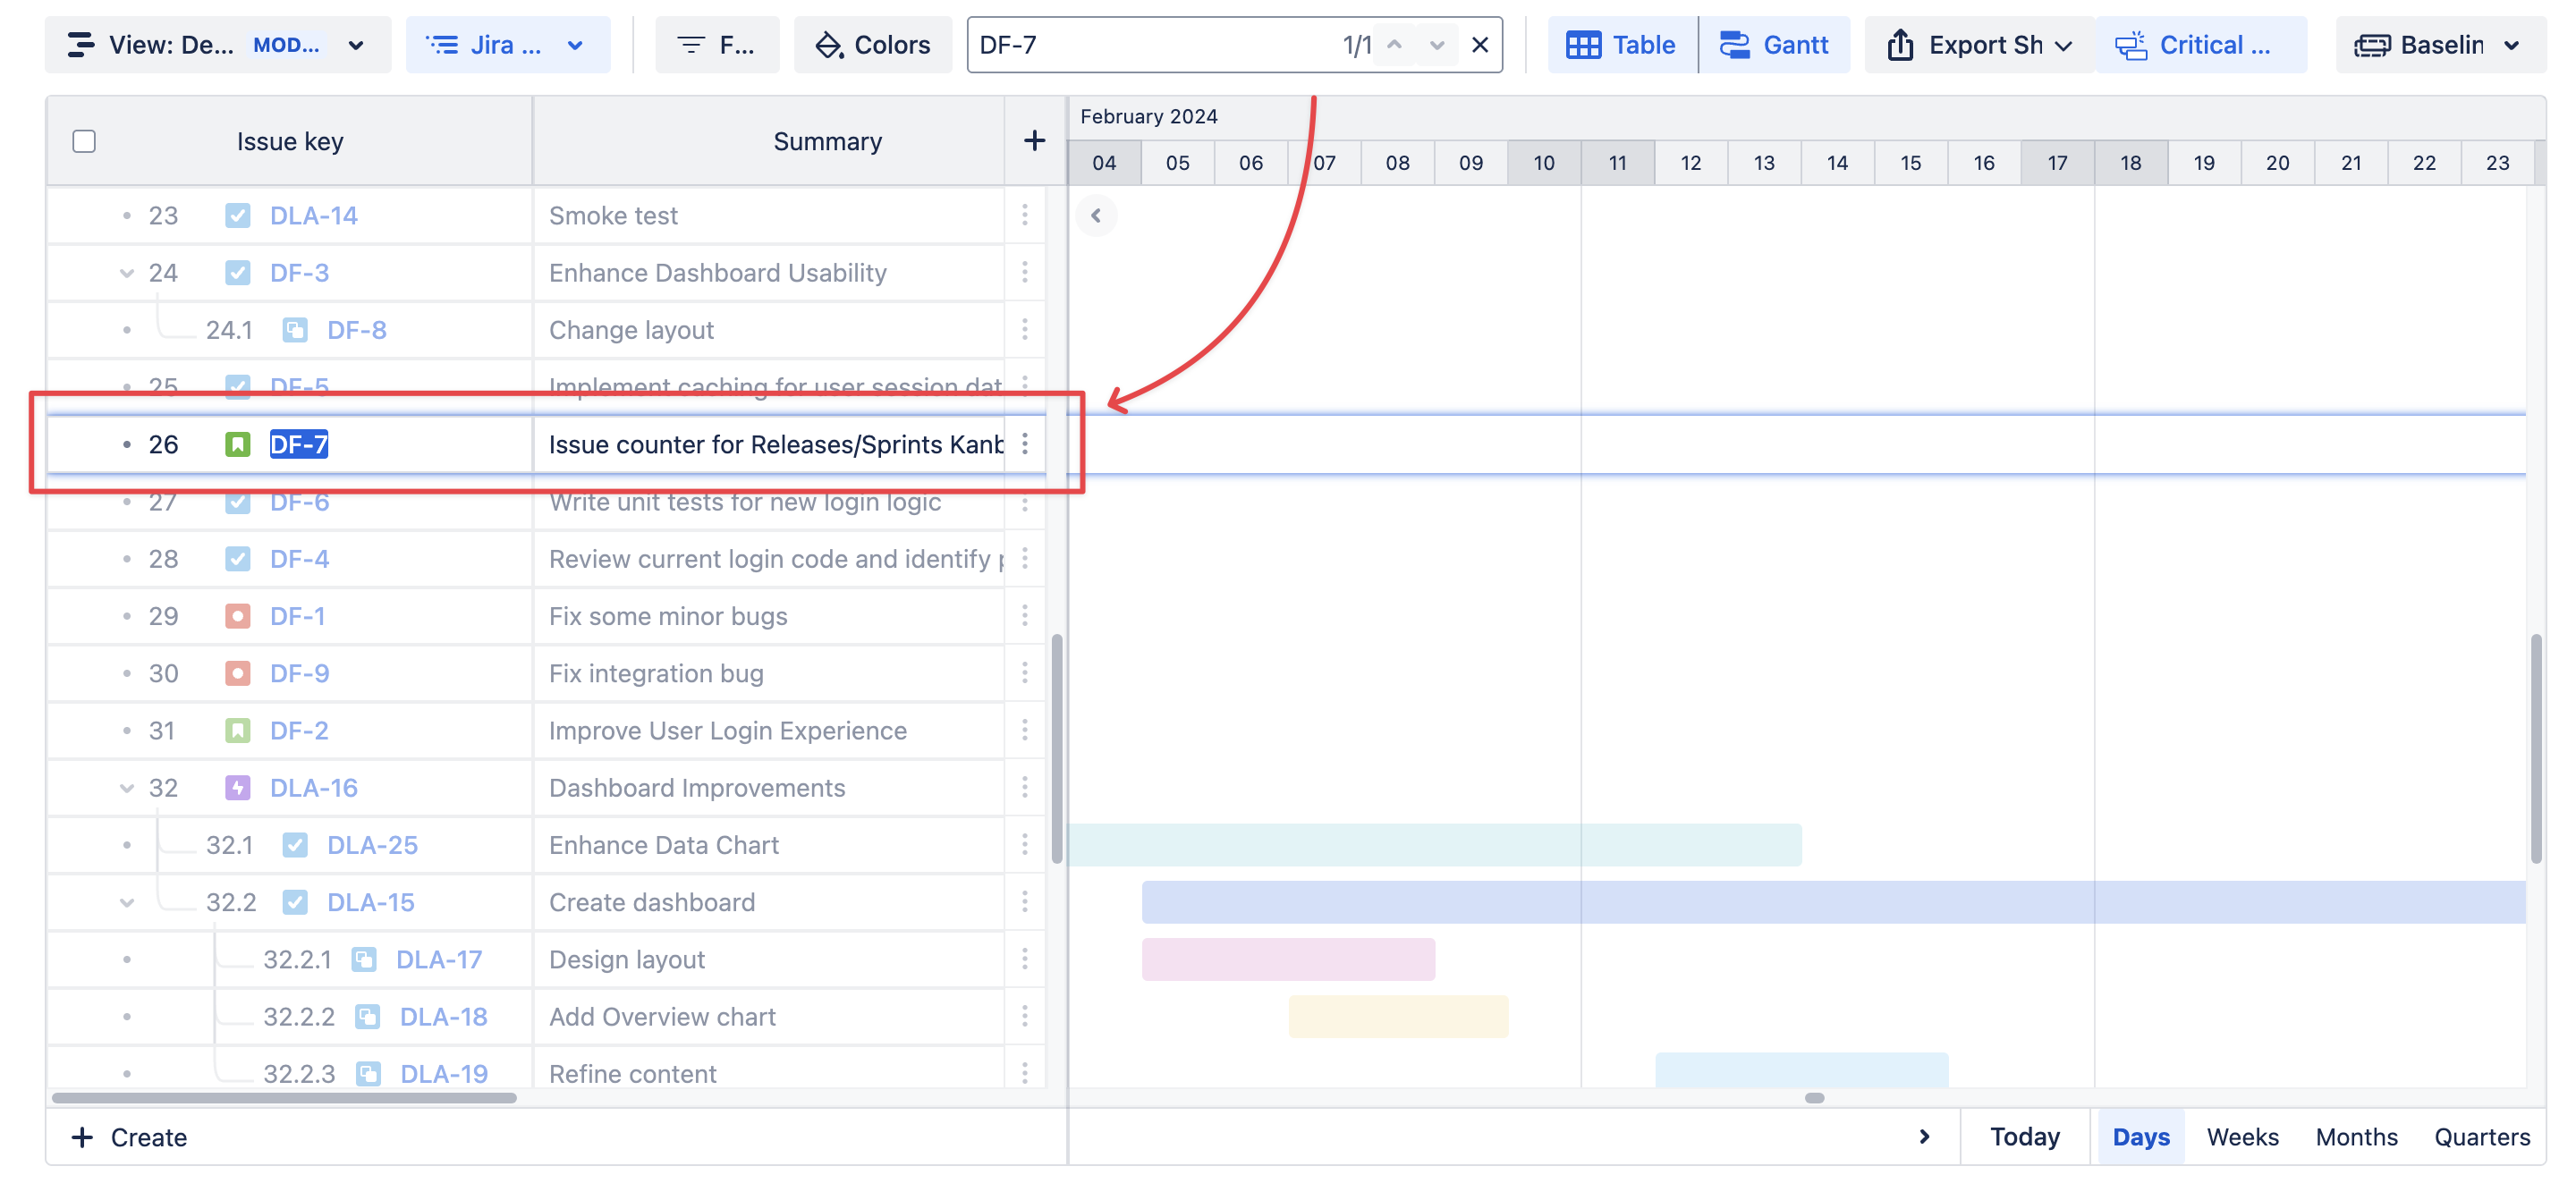Click the Today button
Image resolution: width=2576 pixels, height=1200 pixels.
[x=2024, y=1137]
